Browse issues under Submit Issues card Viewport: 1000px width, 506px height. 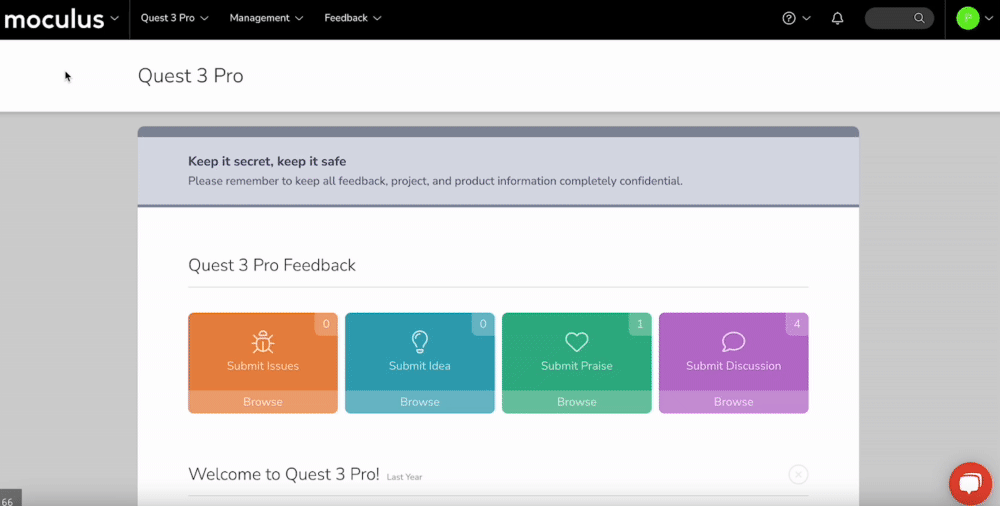tap(263, 402)
